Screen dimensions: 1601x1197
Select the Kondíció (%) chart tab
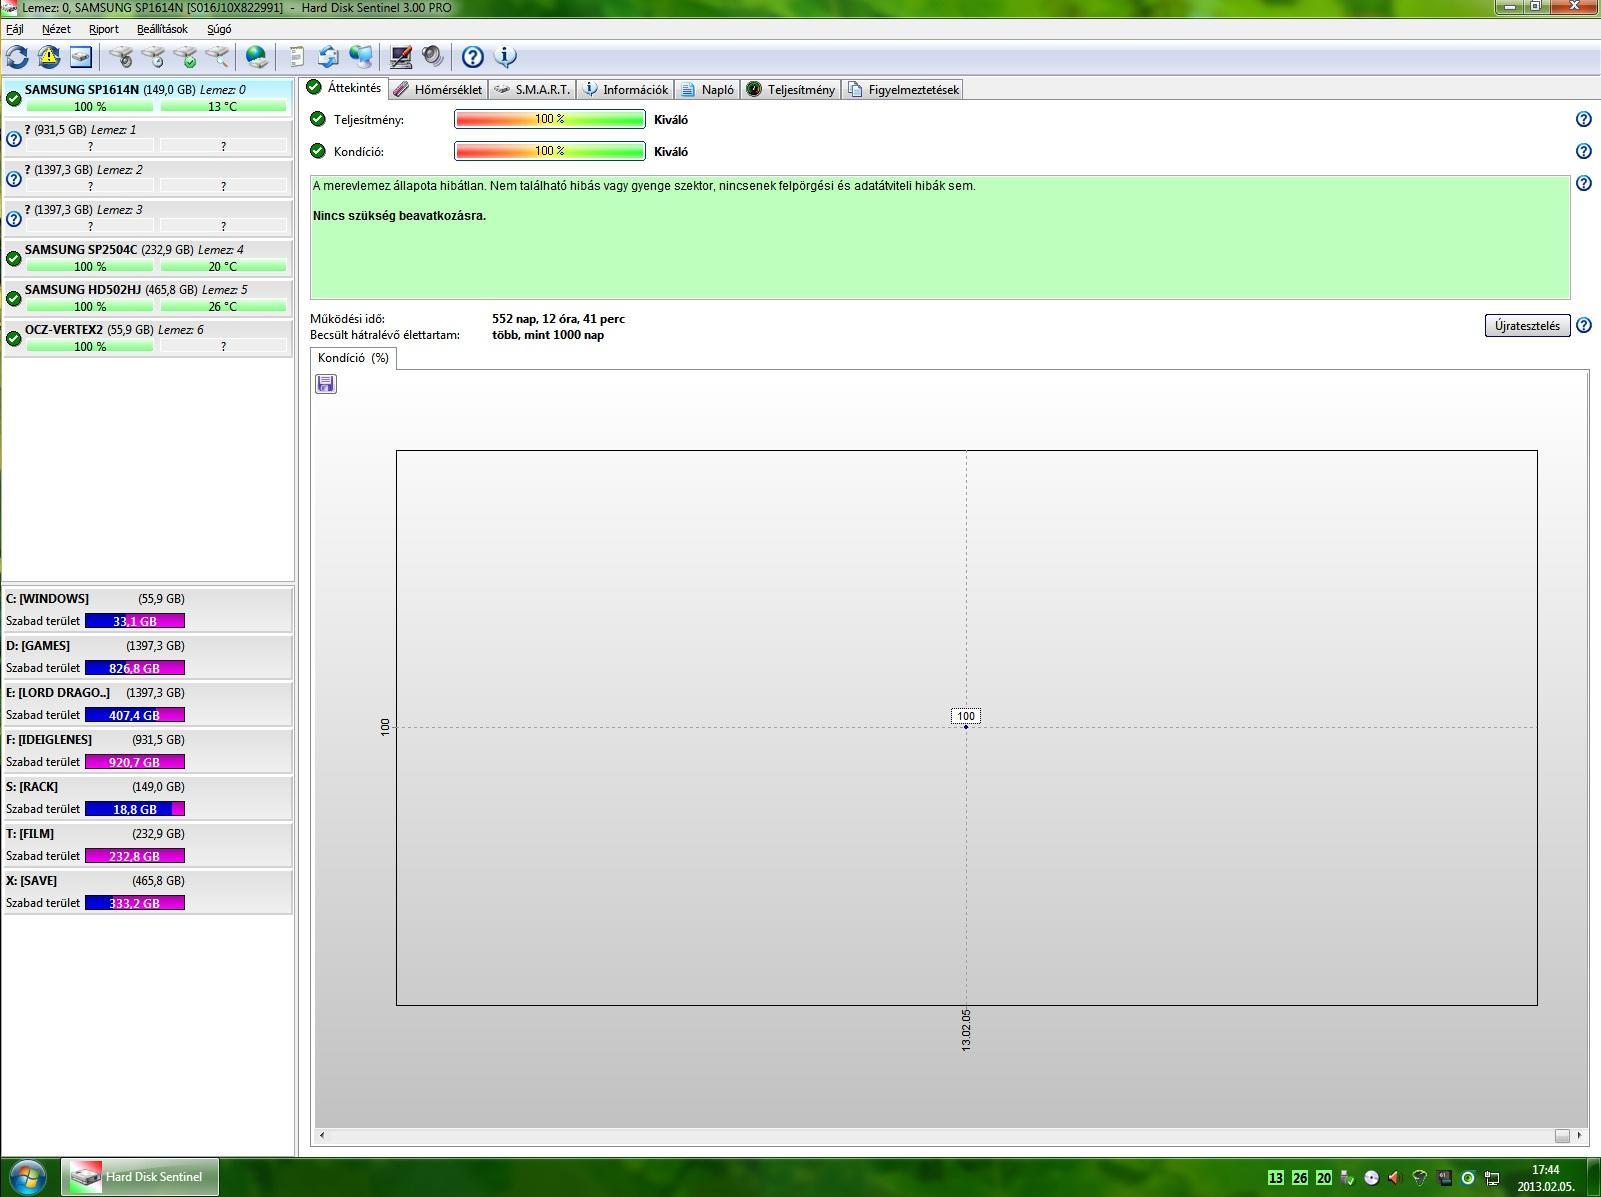353,358
